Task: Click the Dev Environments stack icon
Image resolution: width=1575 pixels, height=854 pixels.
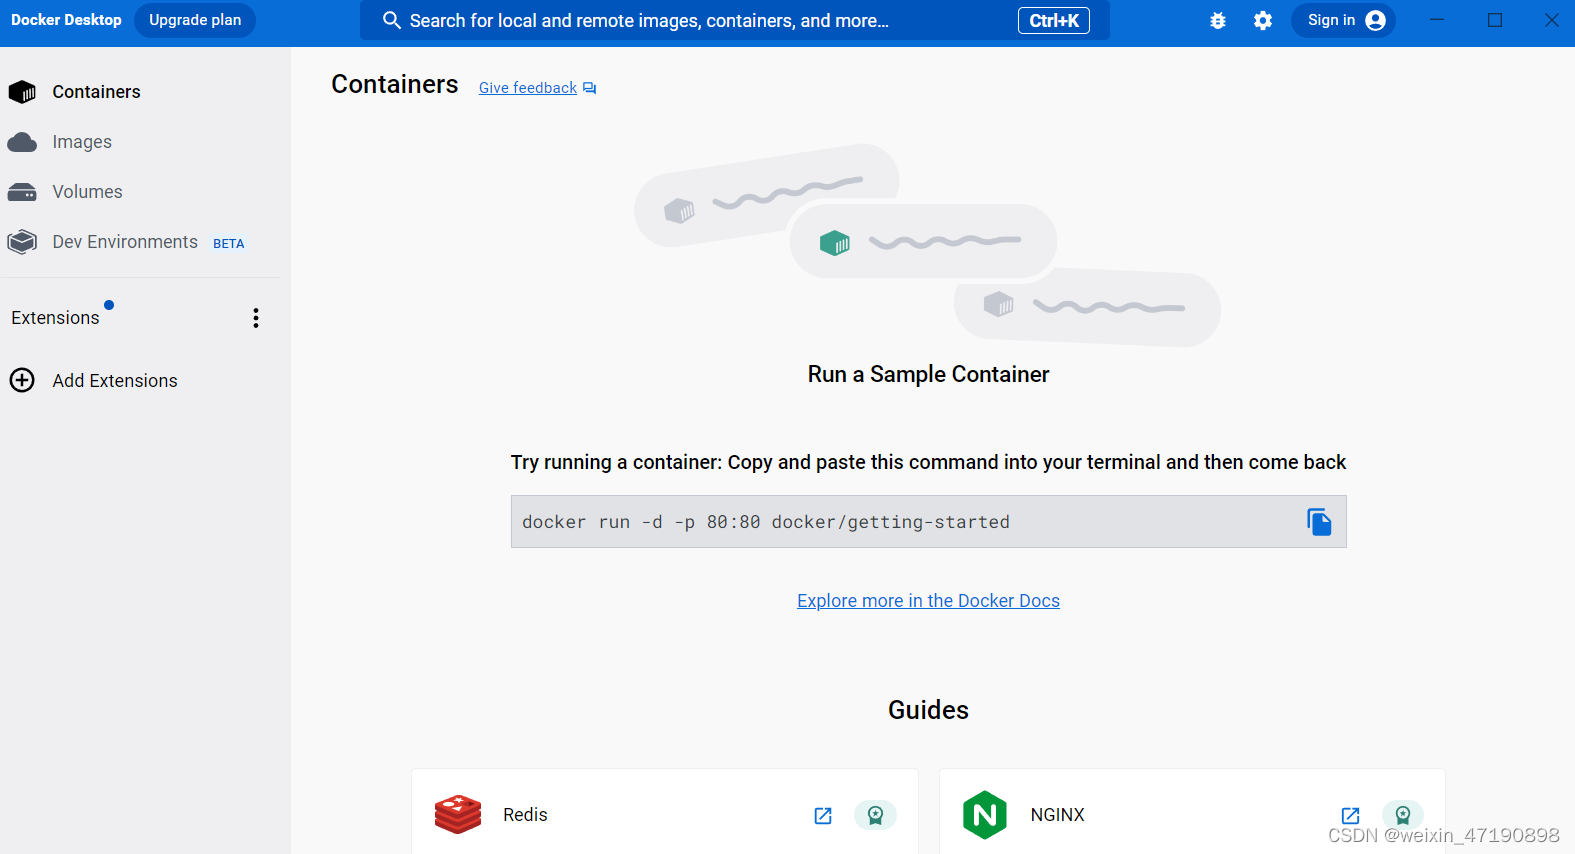Action: [x=22, y=242]
